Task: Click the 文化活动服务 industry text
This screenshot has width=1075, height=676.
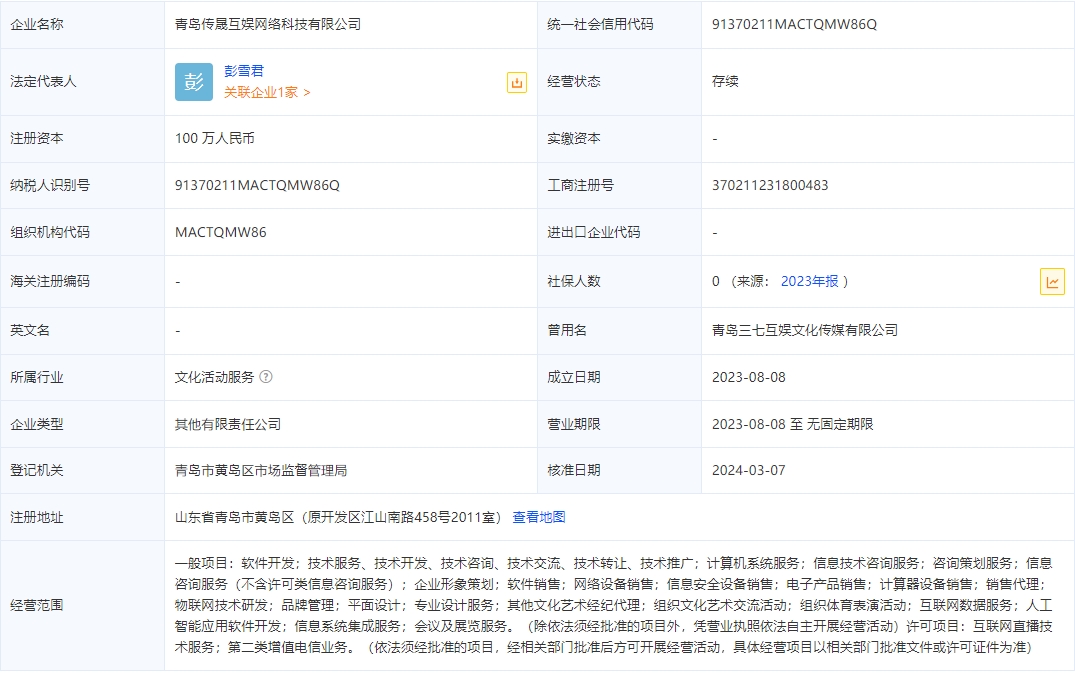Action: (x=214, y=377)
